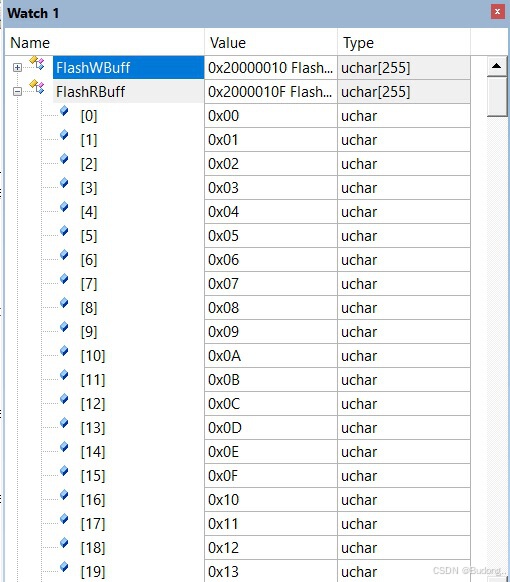This screenshot has height=582, width=510.
Task: Click the element icon next to [10]
Action: tap(64, 351)
